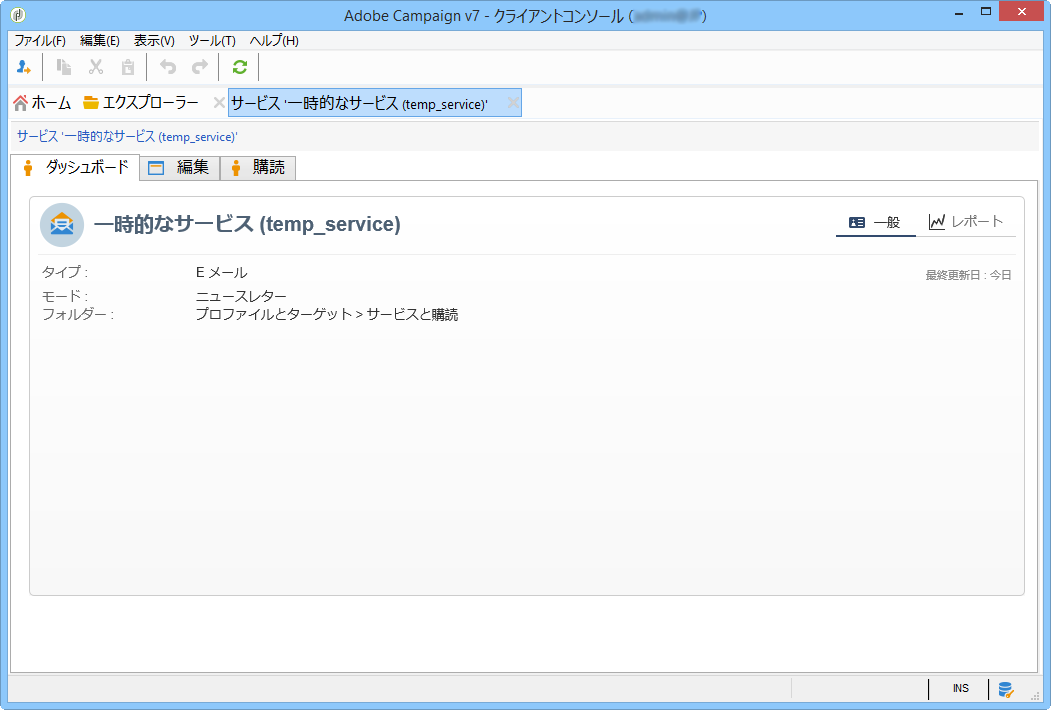Click the red Home house icon
The width and height of the screenshot is (1051, 710).
pos(21,103)
